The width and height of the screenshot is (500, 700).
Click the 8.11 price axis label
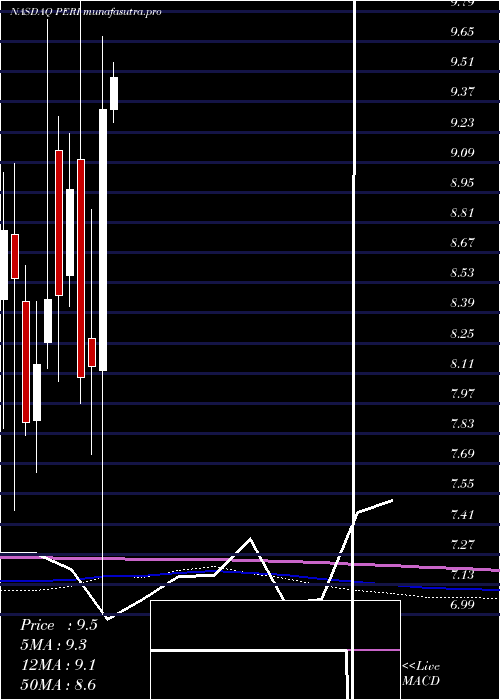(x=462, y=364)
